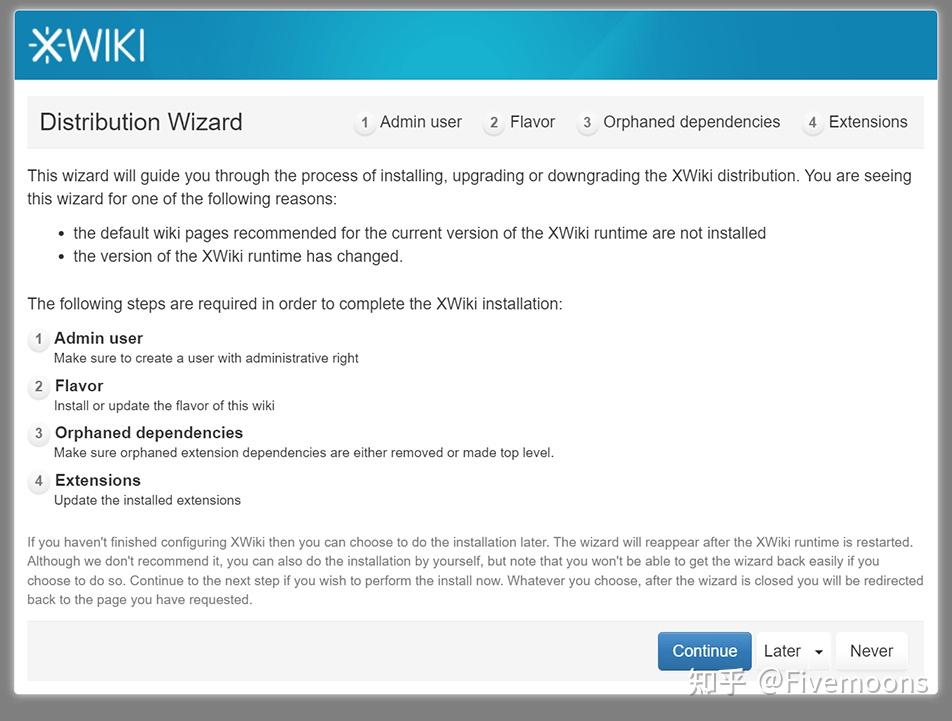Click the circled "2" beside Flavor step description

(38, 387)
